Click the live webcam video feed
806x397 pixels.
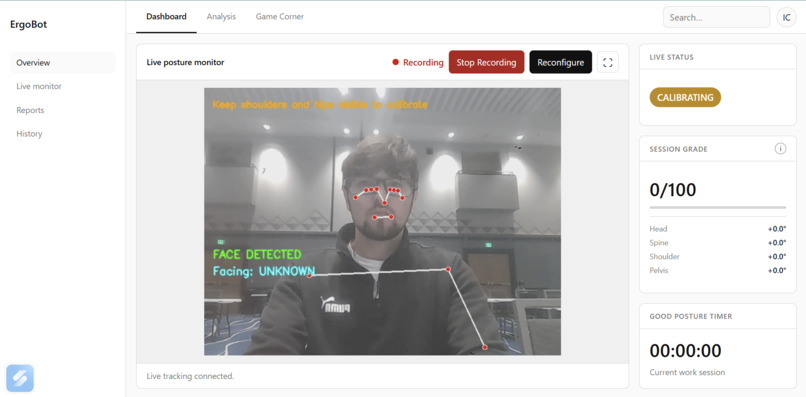coord(382,221)
